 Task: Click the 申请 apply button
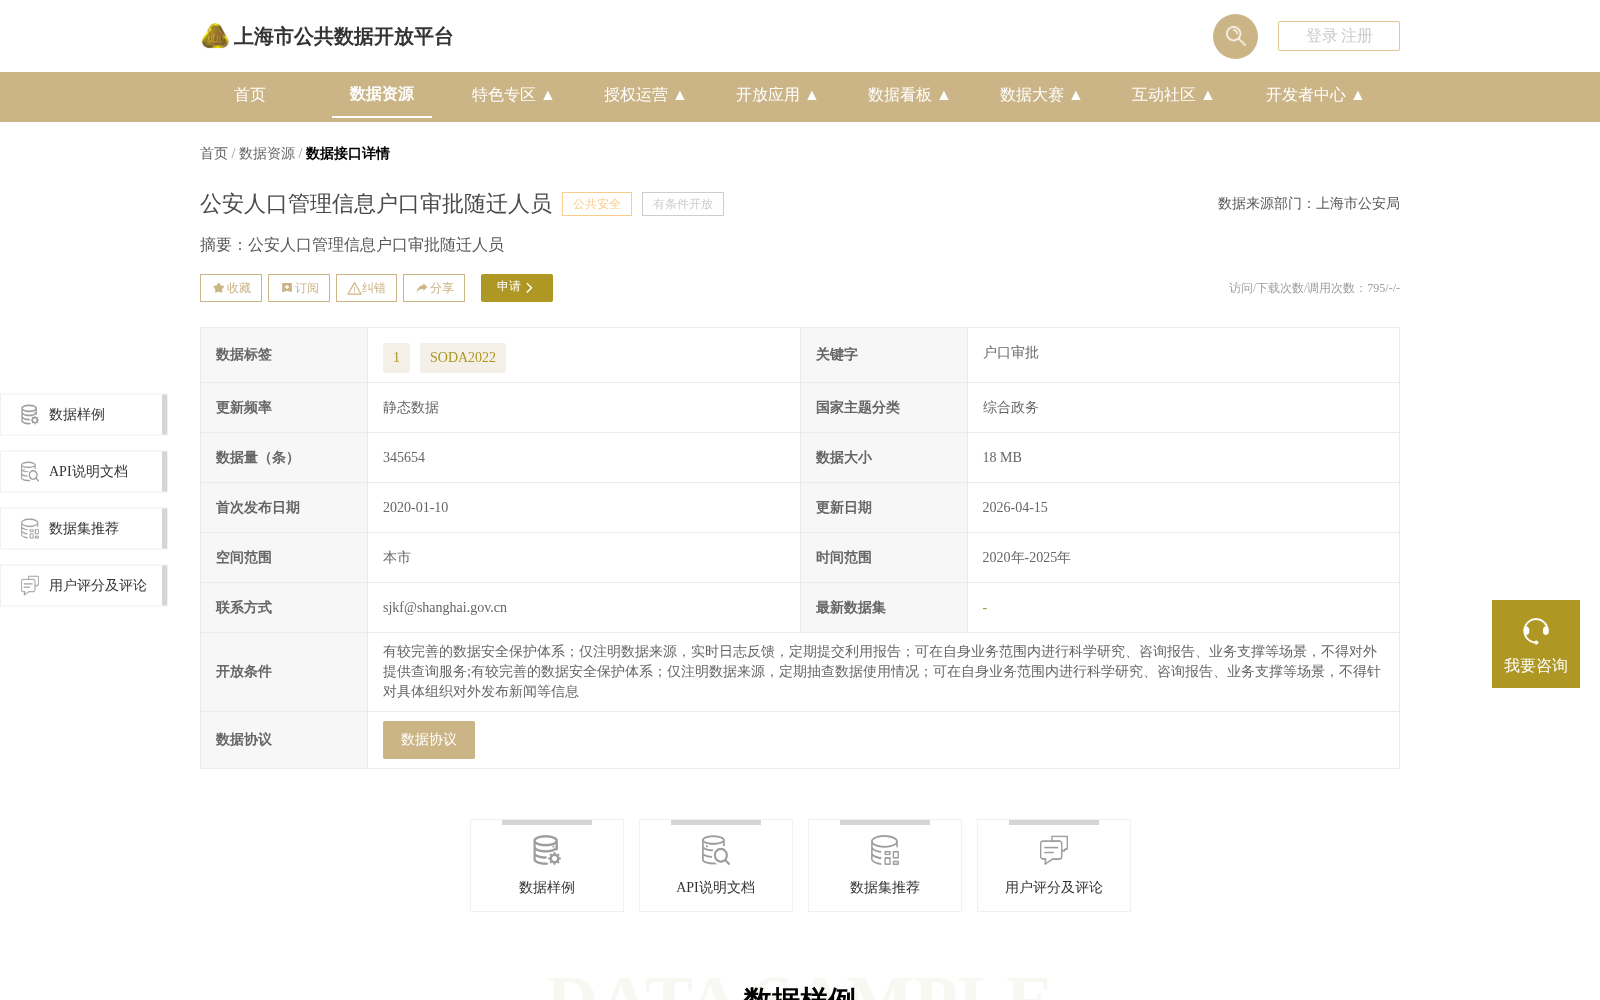[x=517, y=288]
